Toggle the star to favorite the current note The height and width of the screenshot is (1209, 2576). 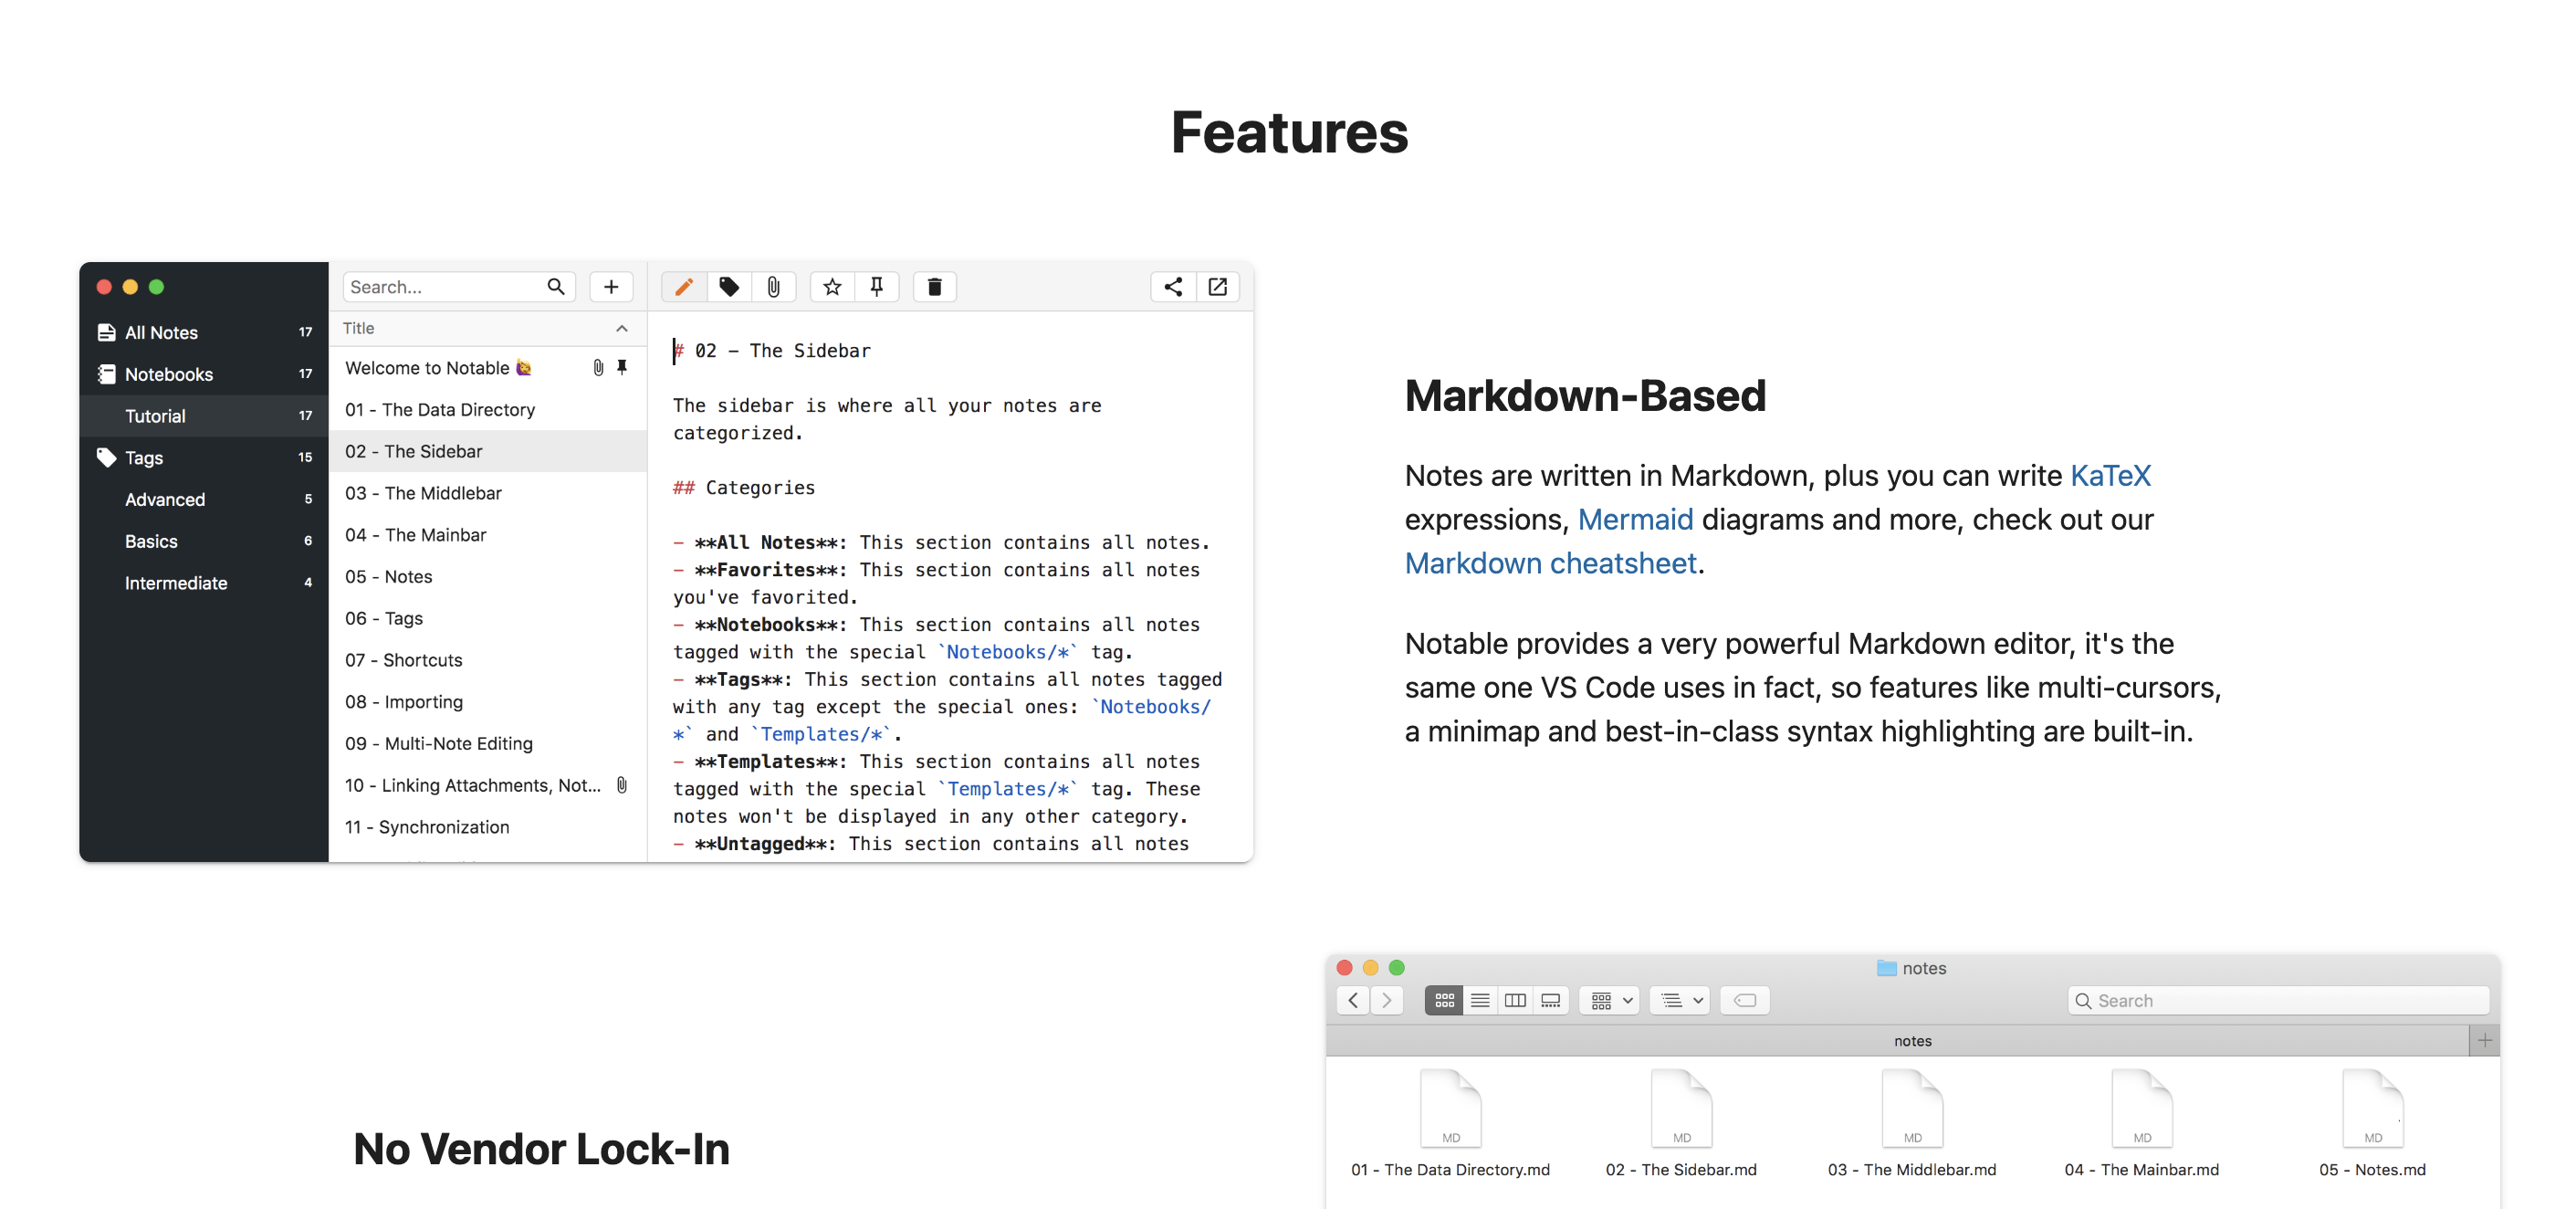831,287
